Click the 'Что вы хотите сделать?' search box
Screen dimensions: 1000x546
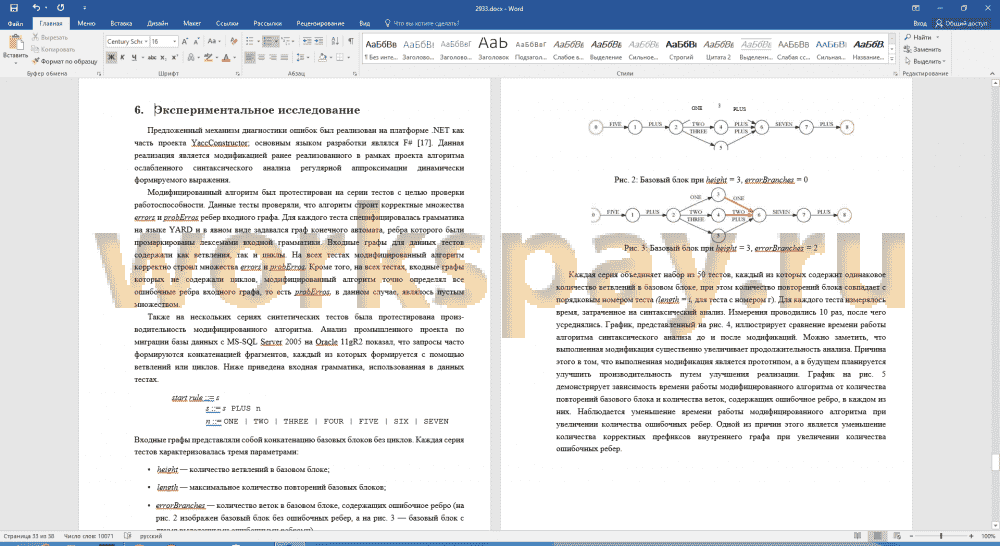point(422,24)
